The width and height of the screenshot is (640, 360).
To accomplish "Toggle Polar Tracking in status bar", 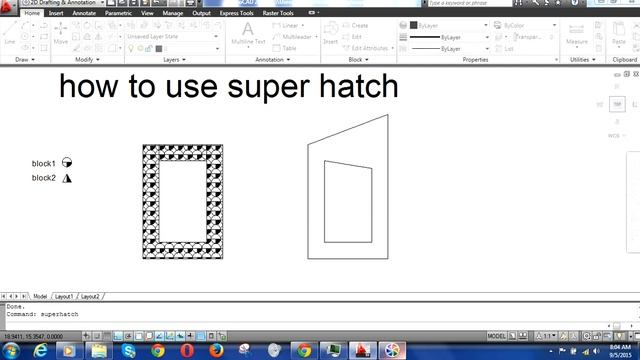I will 128,336.
